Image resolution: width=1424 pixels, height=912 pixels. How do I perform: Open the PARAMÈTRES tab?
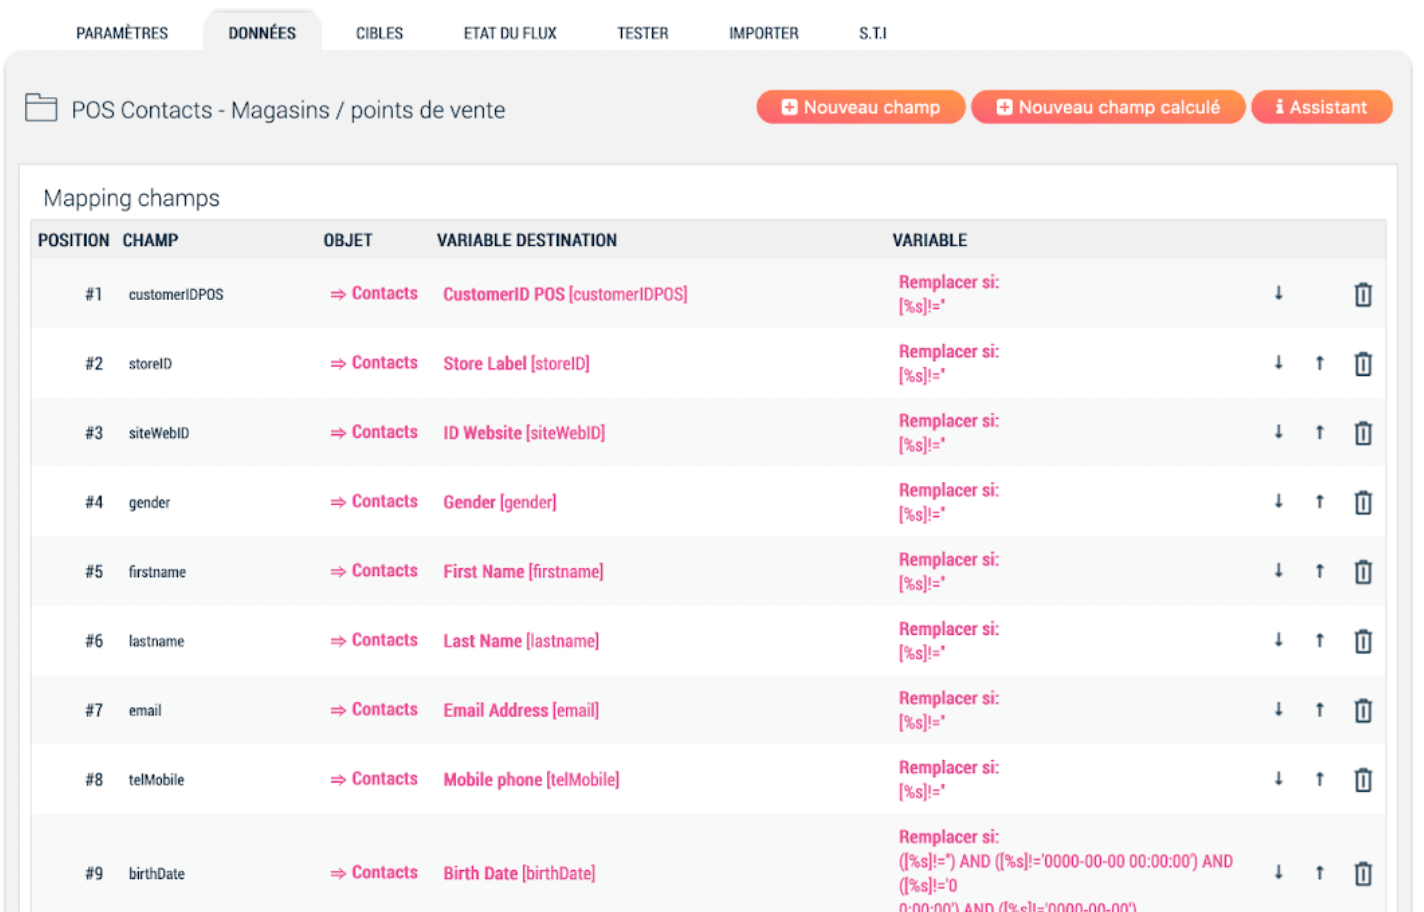pos(122,33)
